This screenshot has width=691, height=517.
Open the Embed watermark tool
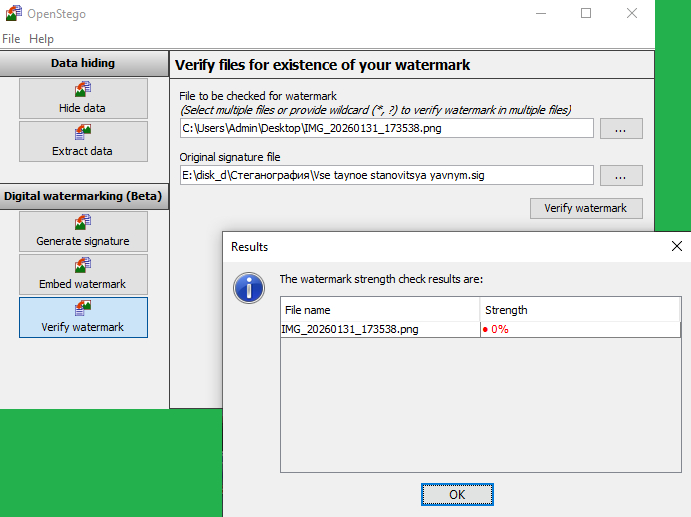click(x=83, y=274)
